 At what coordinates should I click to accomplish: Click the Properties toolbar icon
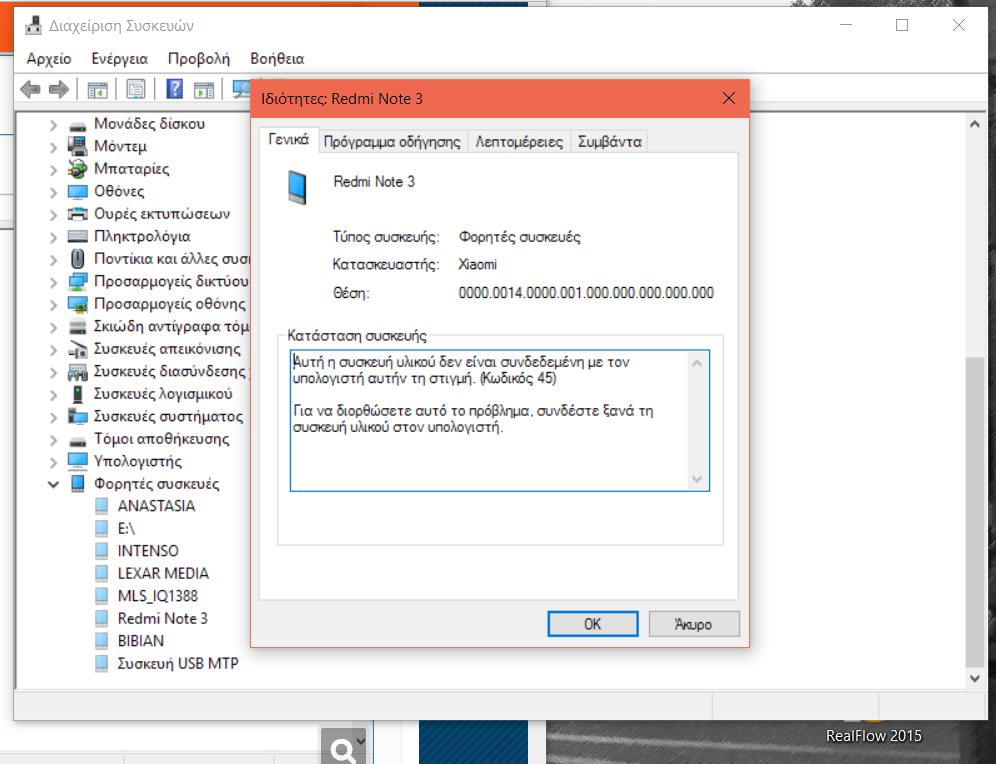(135, 90)
